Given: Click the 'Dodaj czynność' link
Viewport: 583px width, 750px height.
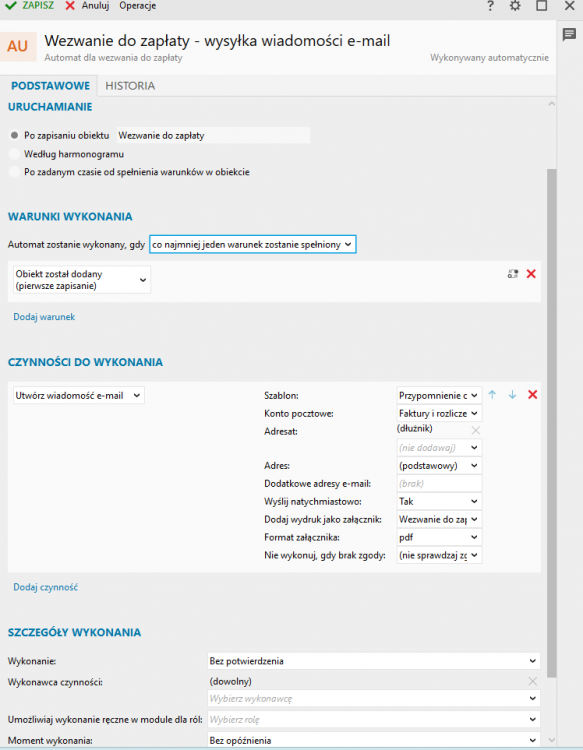Looking at the screenshot, I should tap(45, 587).
